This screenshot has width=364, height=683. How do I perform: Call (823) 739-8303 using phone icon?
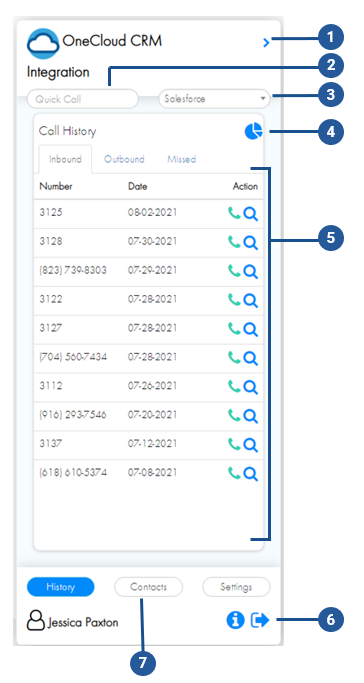point(234,271)
